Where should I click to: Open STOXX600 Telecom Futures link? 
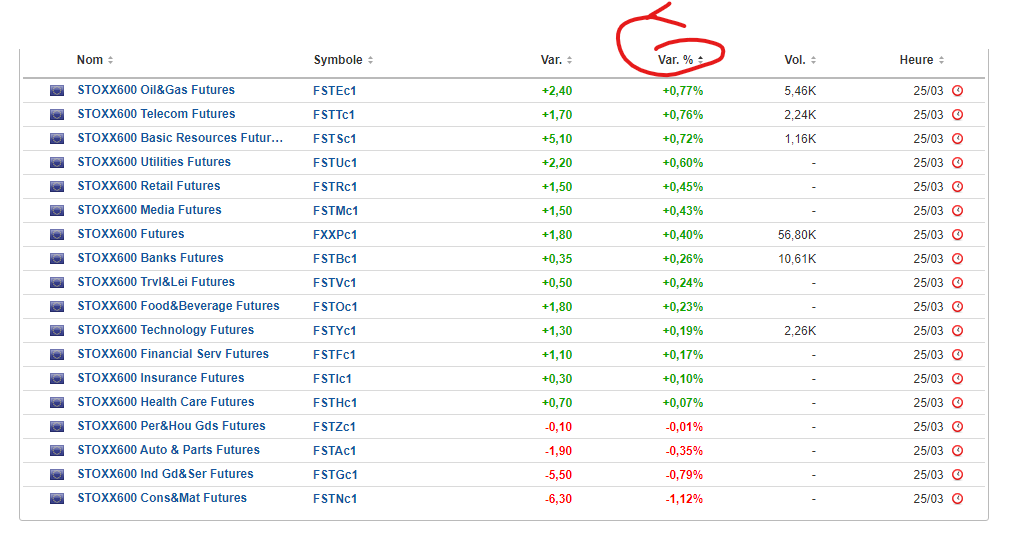pos(156,114)
